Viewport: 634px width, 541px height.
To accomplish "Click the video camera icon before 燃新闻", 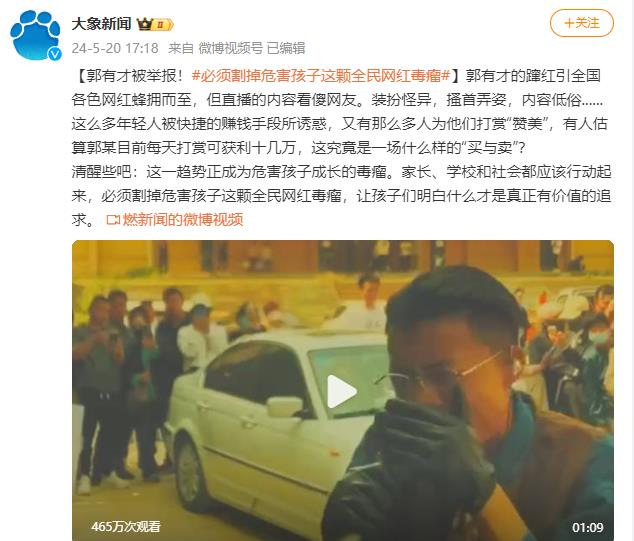I will click(x=113, y=220).
